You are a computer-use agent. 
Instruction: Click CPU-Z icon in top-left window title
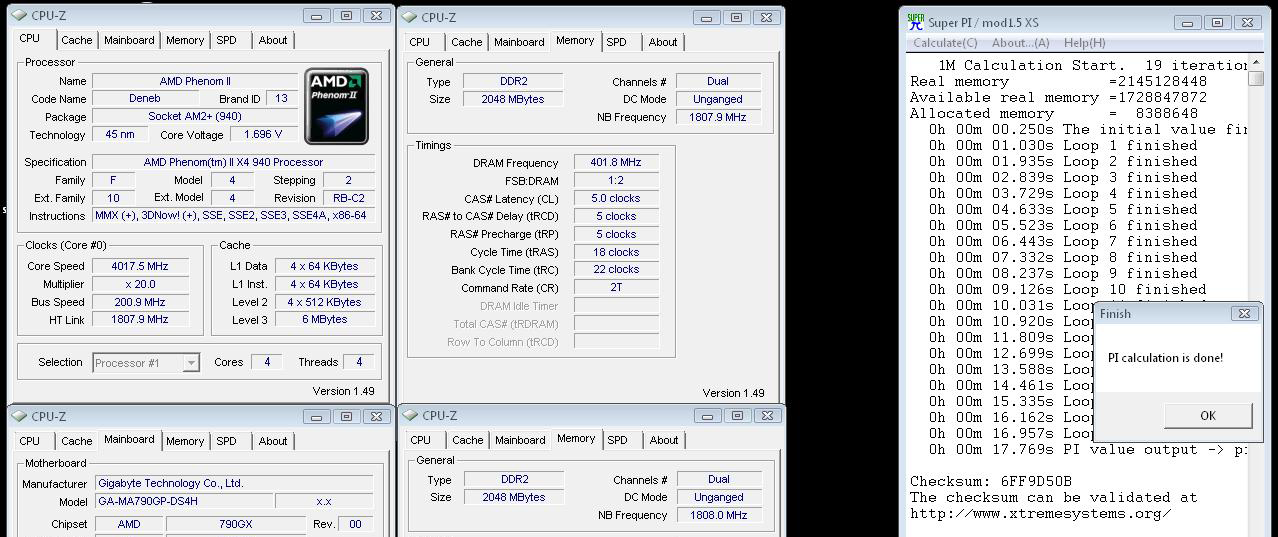coord(19,16)
